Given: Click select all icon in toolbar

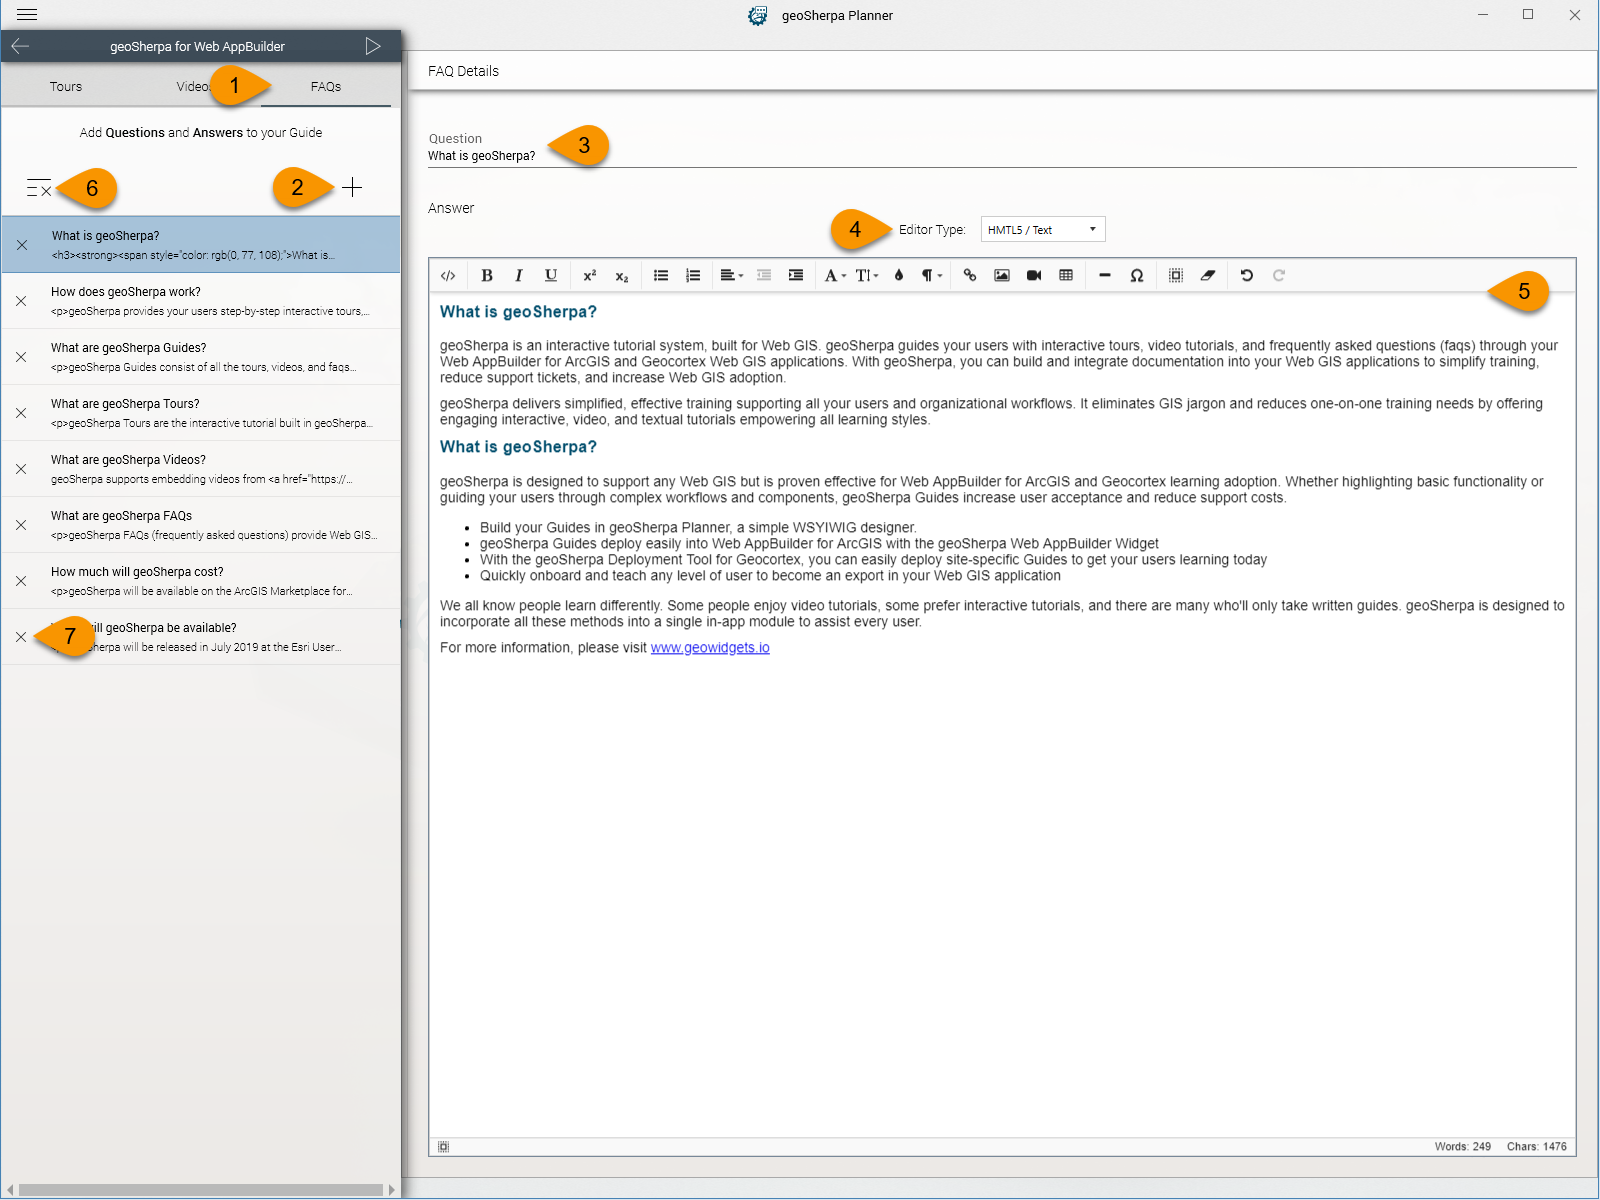Looking at the screenshot, I should click(1176, 276).
